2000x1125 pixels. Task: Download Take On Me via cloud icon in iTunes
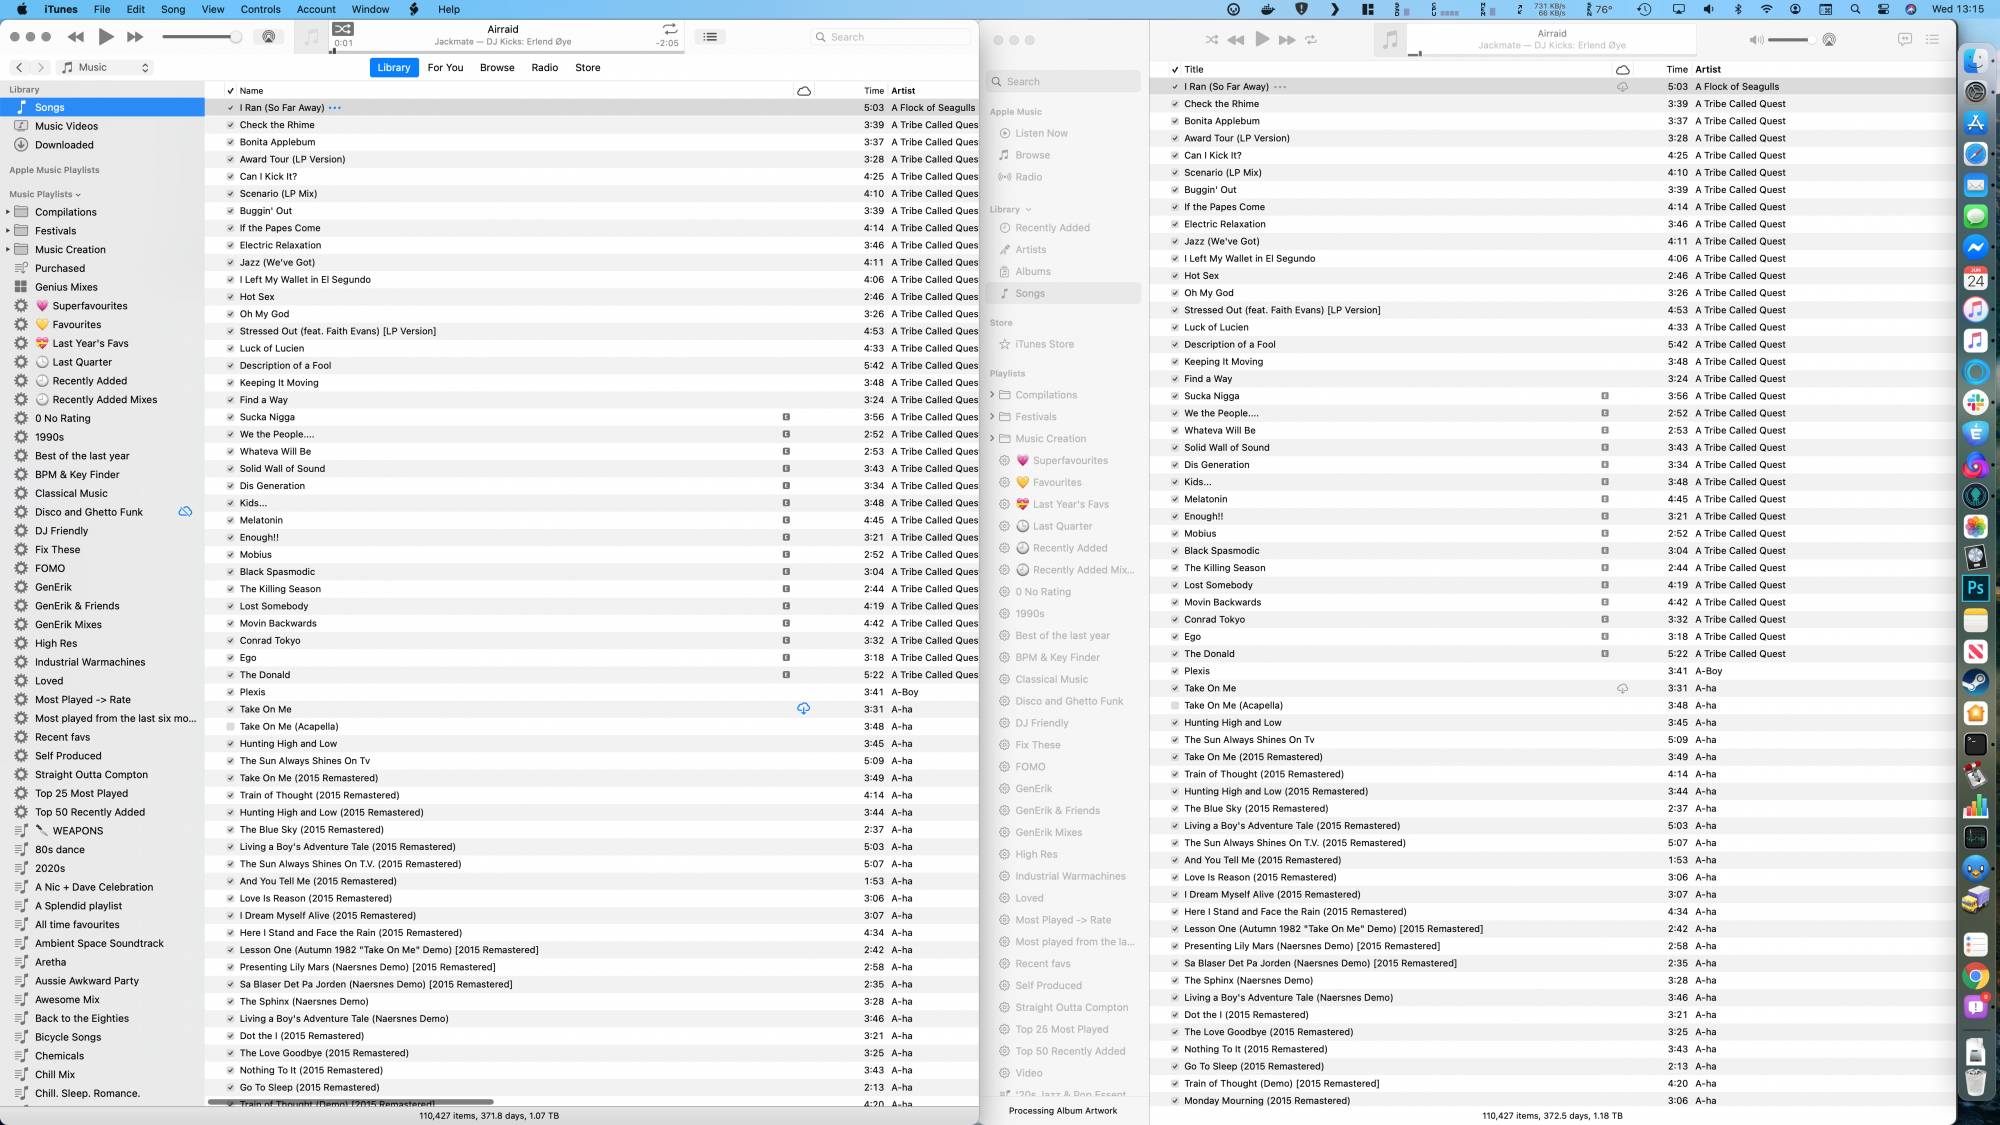click(803, 709)
